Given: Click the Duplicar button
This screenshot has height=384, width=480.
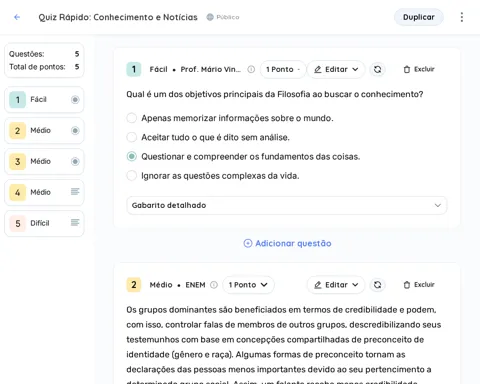Looking at the screenshot, I should [419, 17].
